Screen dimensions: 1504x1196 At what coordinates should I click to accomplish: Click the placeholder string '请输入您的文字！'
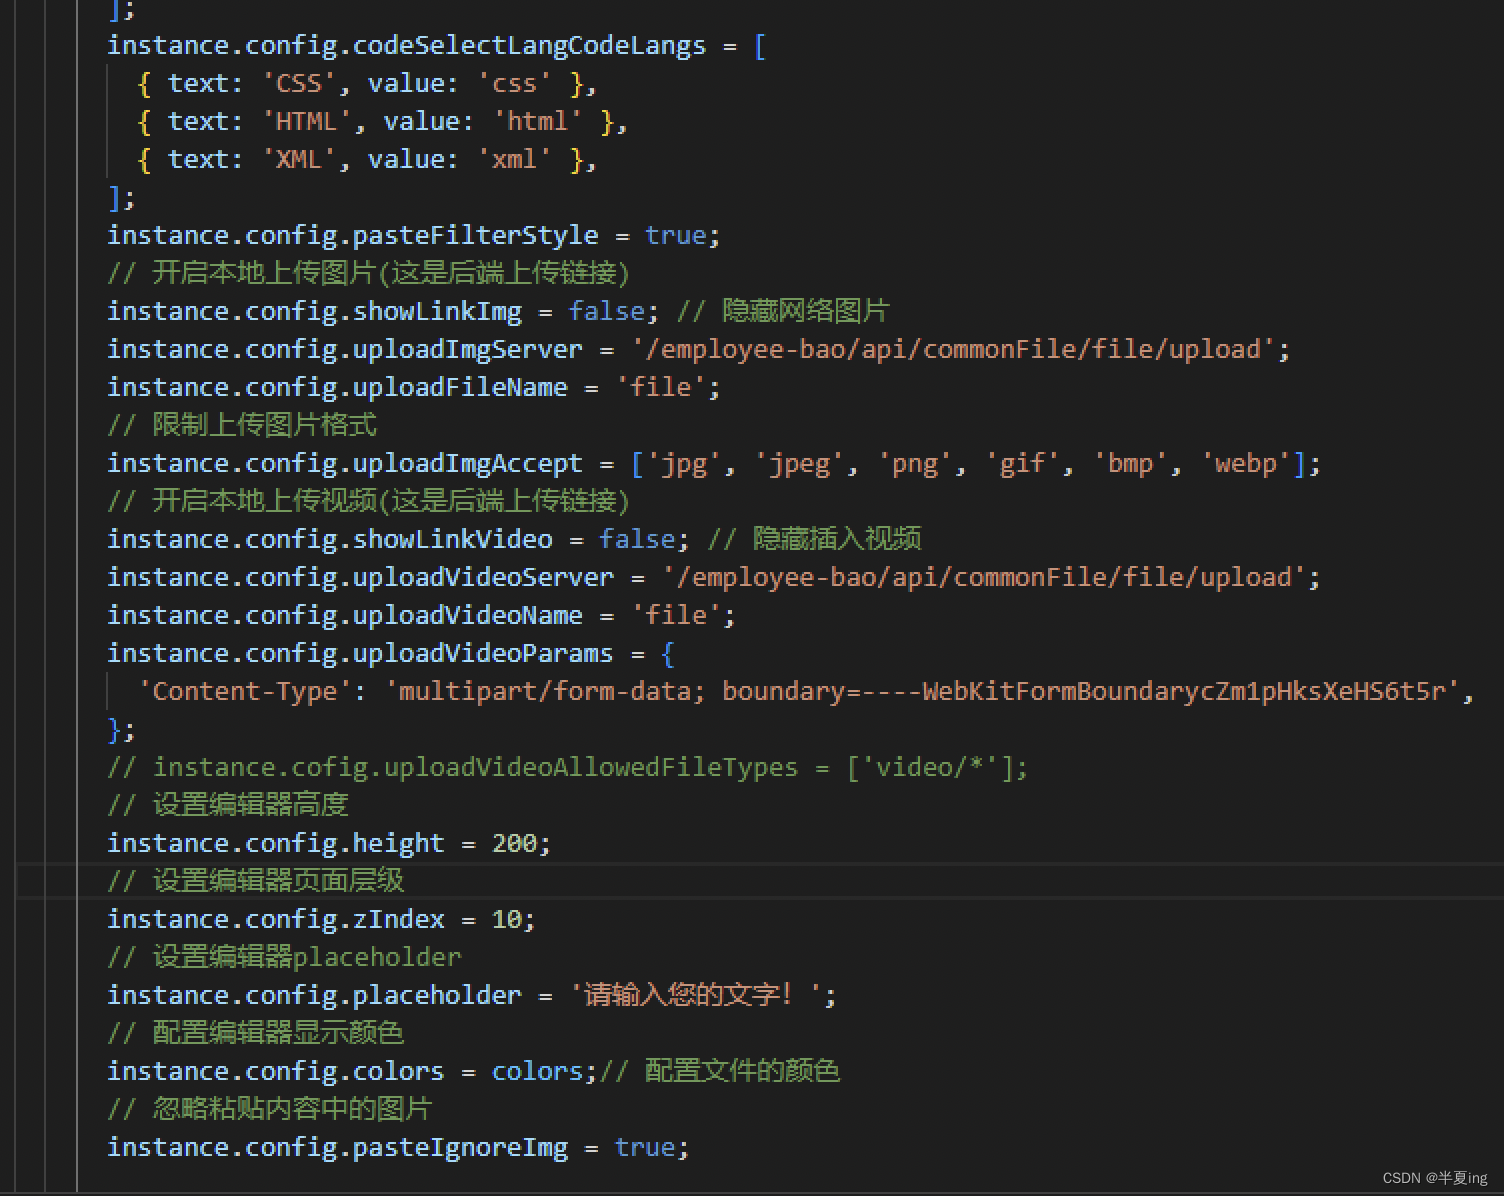point(696,996)
